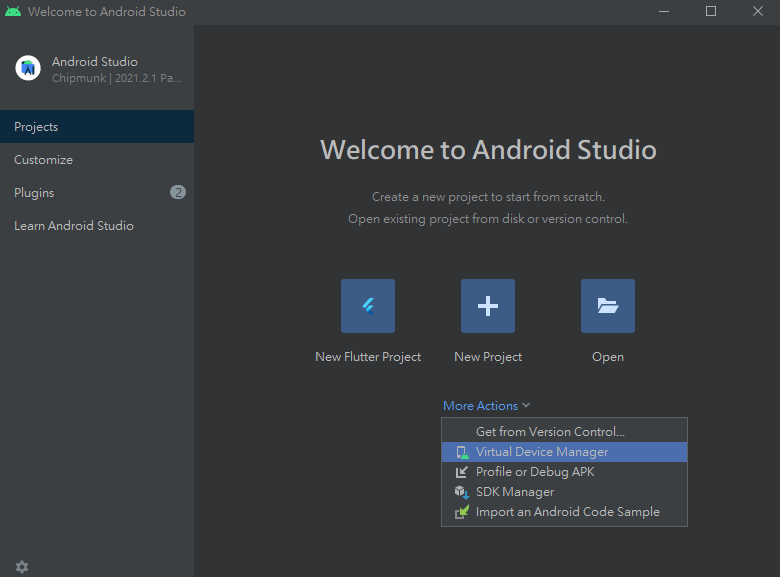Switch to the Projects tab
The height and width of the screenshot is (577, 780).
[x=97, y=127]
